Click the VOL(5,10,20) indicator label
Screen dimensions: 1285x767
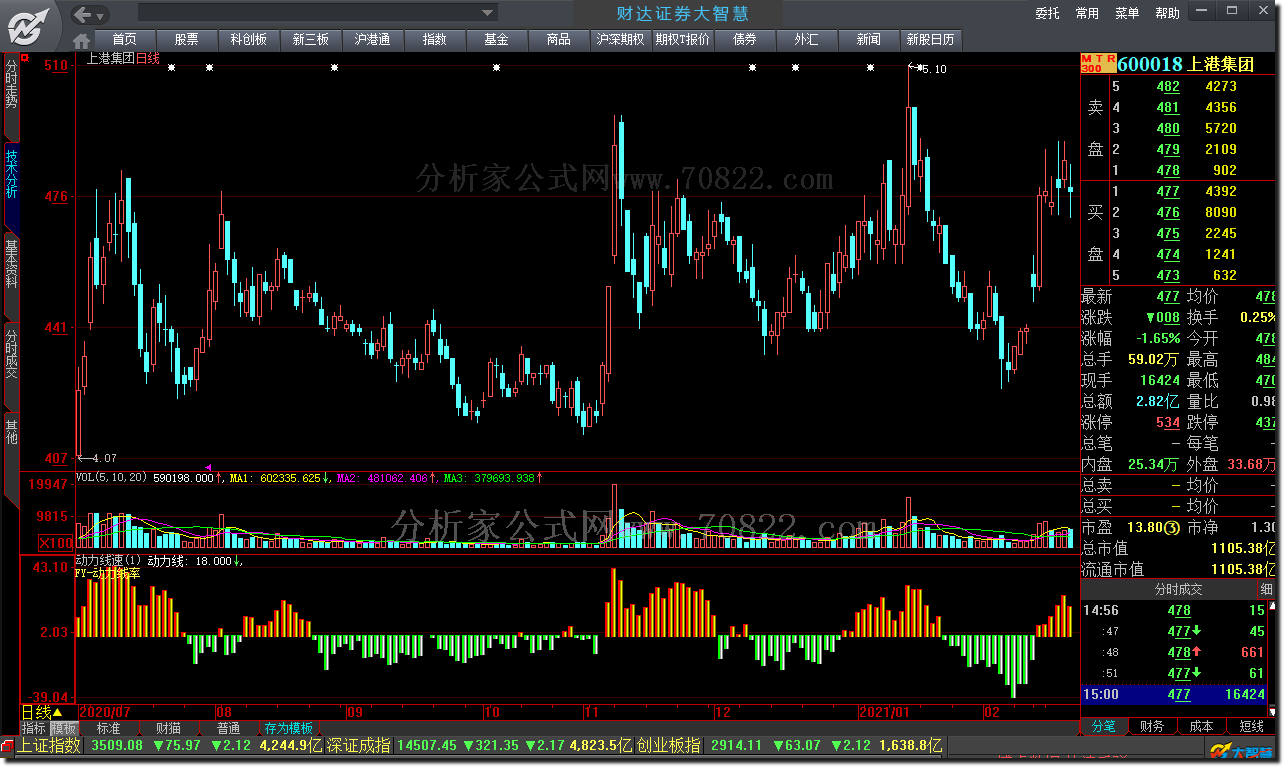point(112,478)
